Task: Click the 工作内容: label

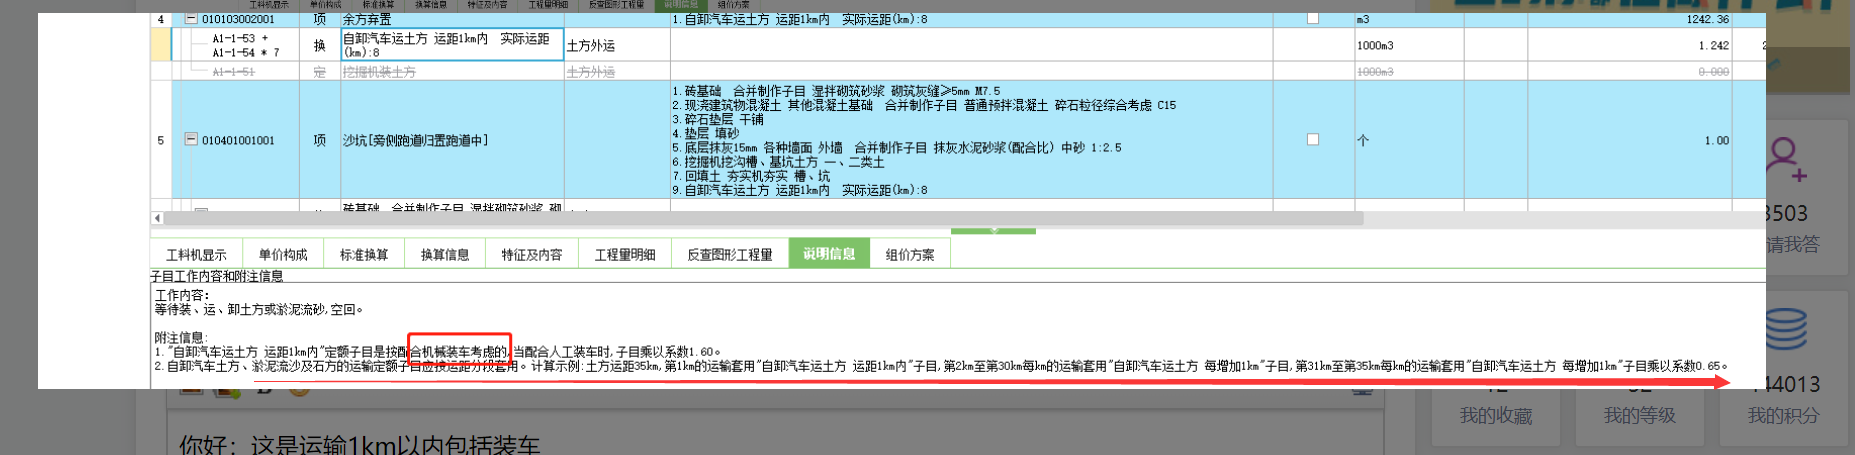Action: (182, 295)
